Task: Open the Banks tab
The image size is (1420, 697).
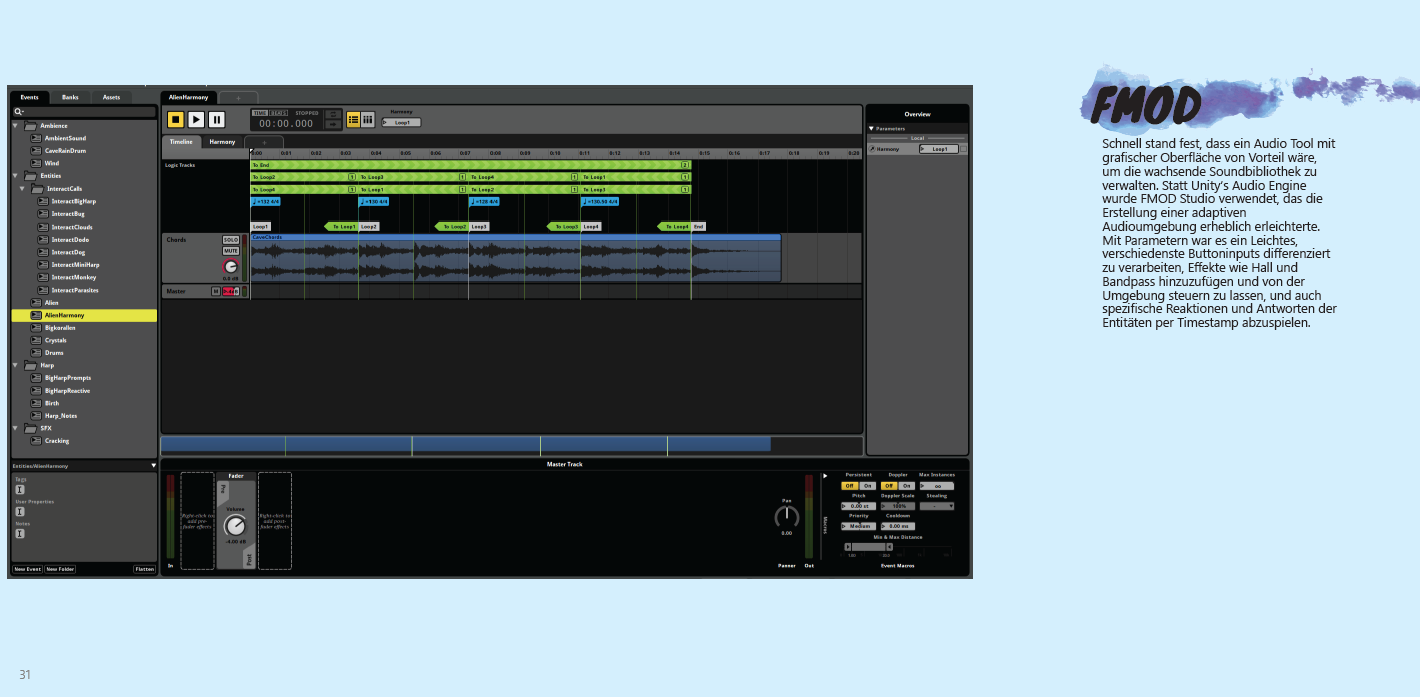Action: (x=70, y=97)
